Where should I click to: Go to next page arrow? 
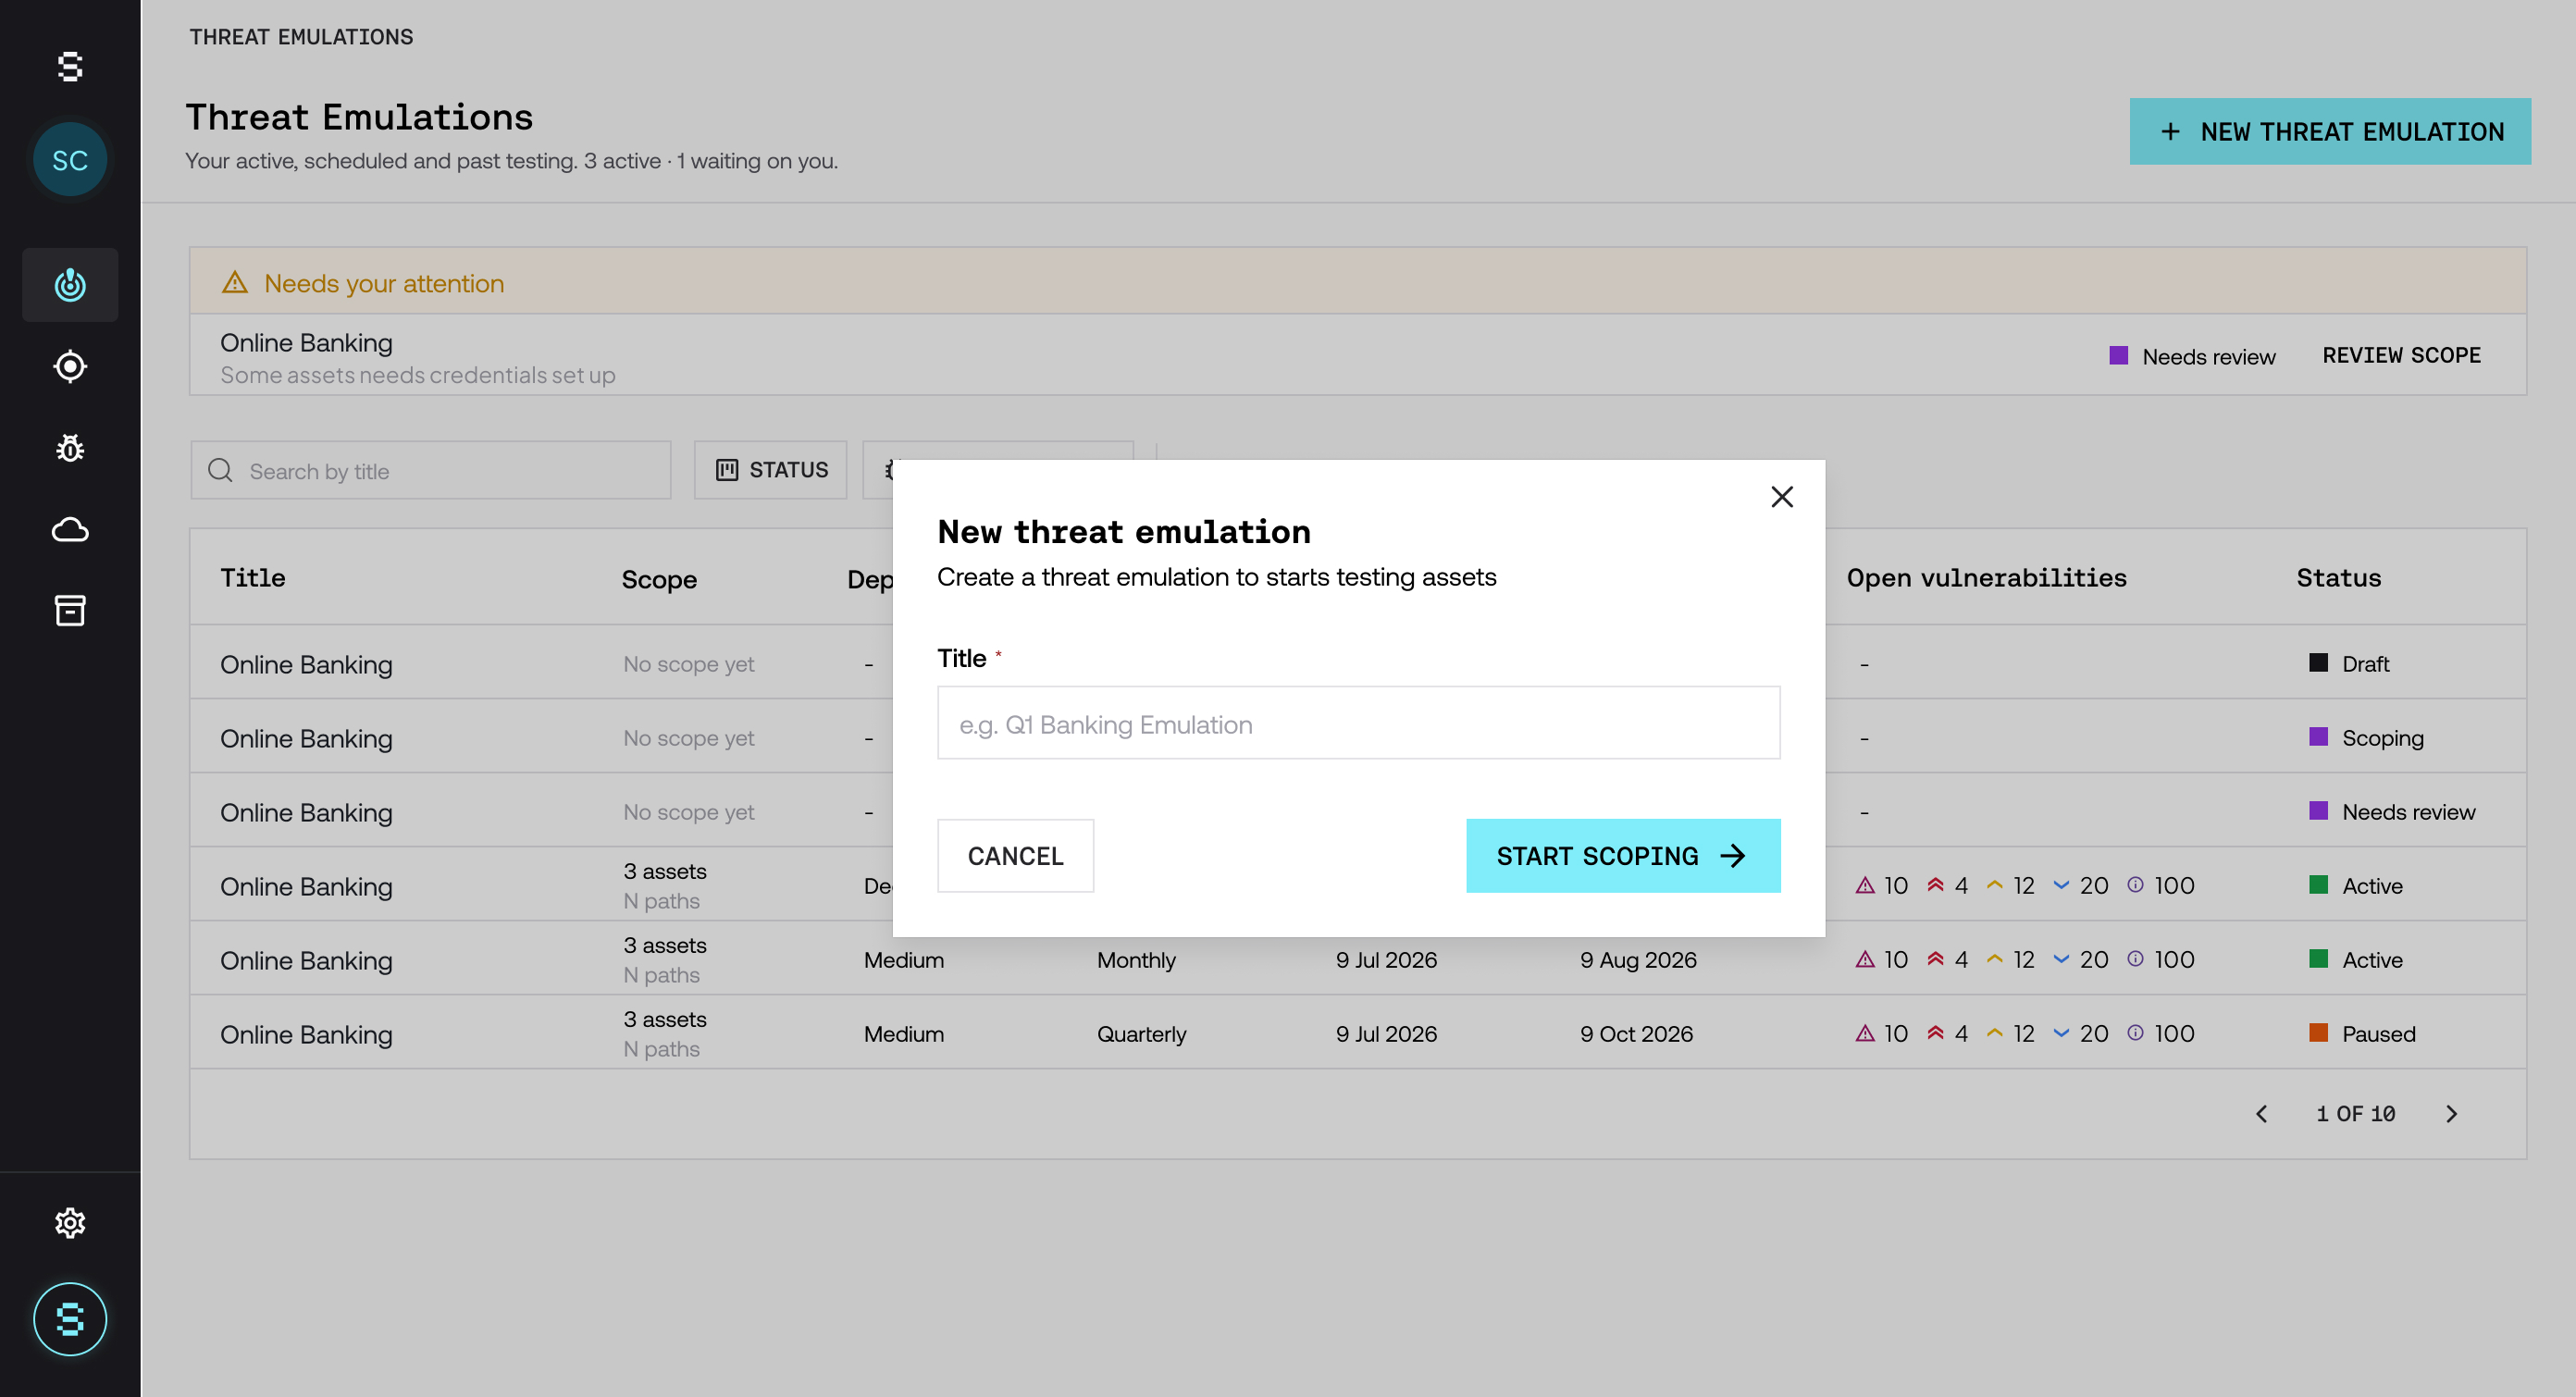(2451, 1113)
